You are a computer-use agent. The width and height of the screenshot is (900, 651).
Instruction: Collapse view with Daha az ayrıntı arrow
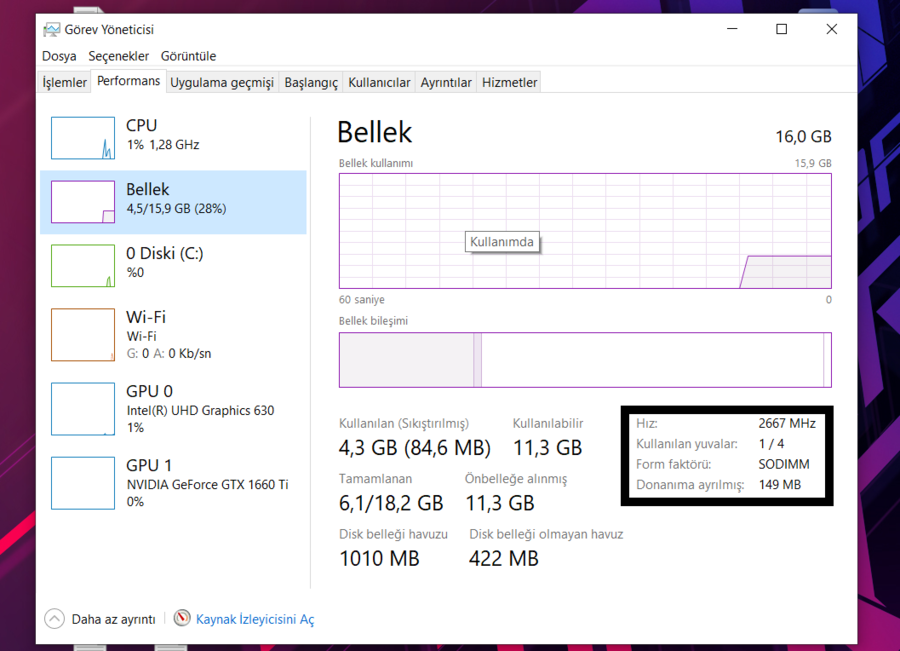click(x=54, y=619)
